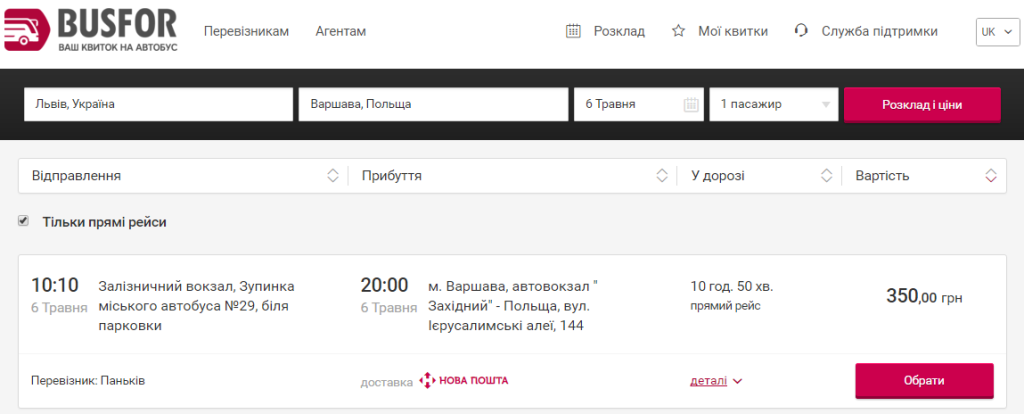The height and width of the screenshot is (414, 1024).
Task: Open the UK language dropdown
Action: pyautogui.click(x=997, y=31)
